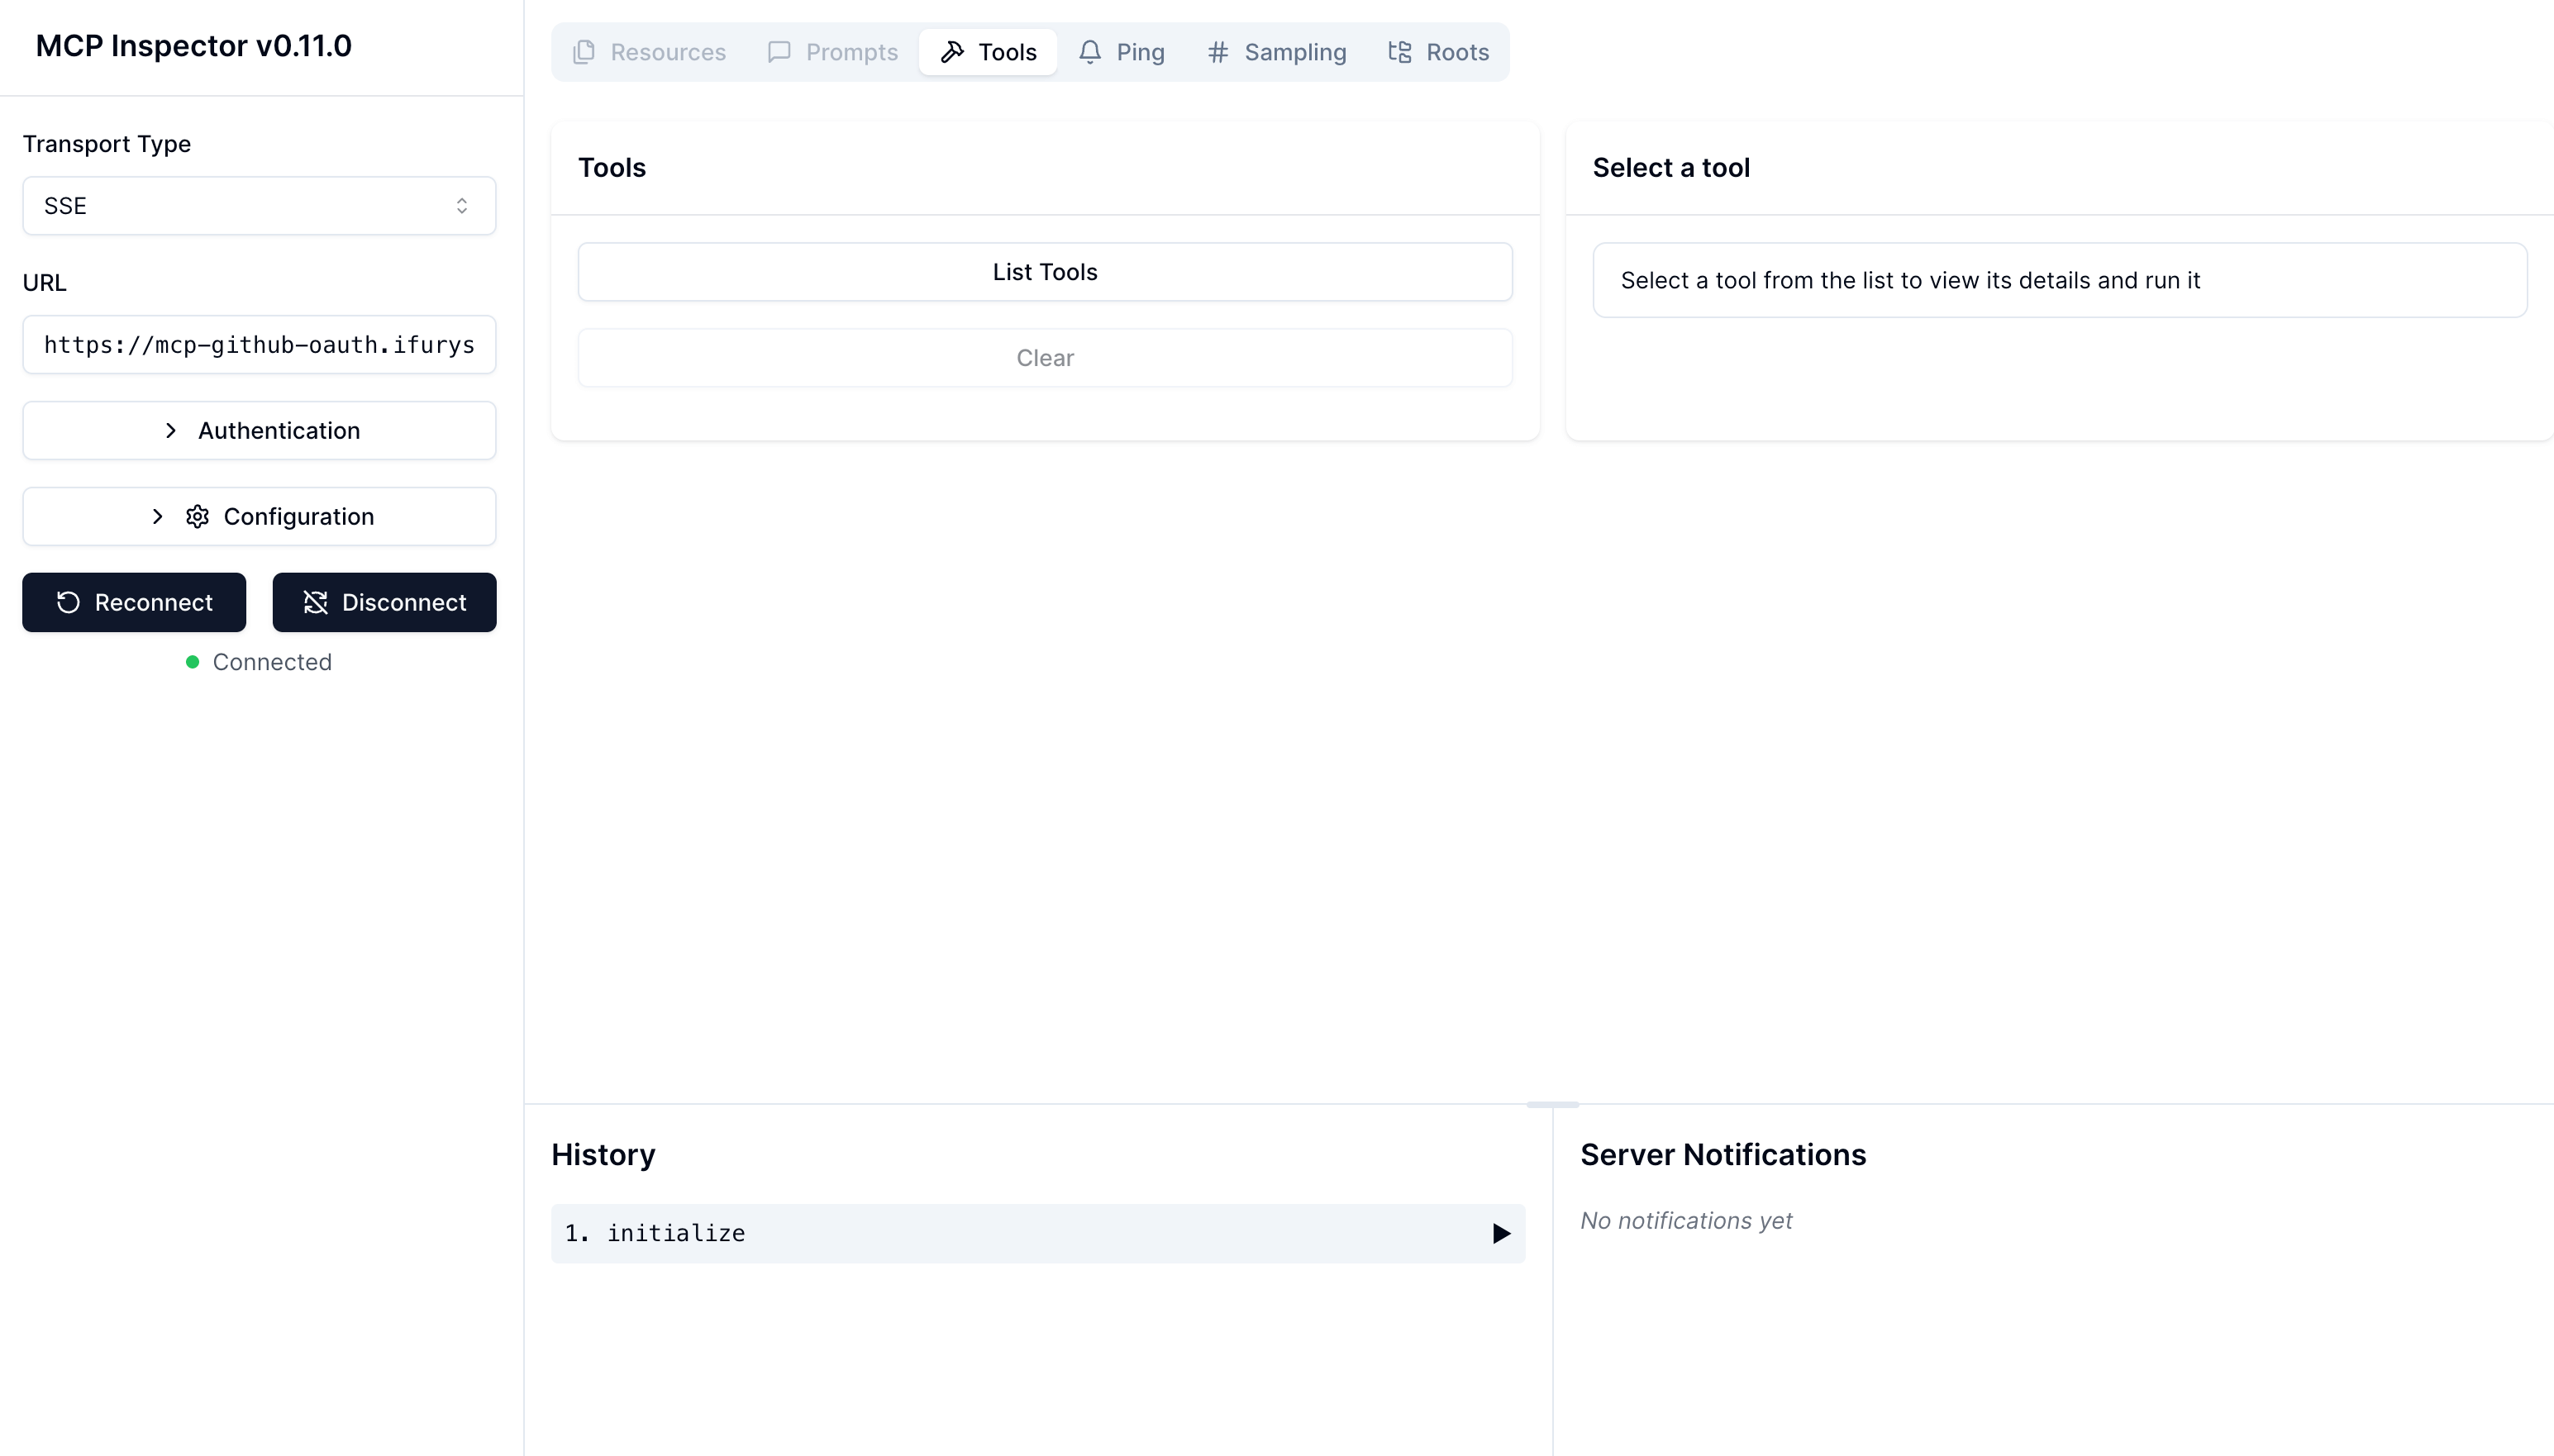2554x1456 pixels.
Task: Click the chevron beside Configuration
Action: [157, 517]
